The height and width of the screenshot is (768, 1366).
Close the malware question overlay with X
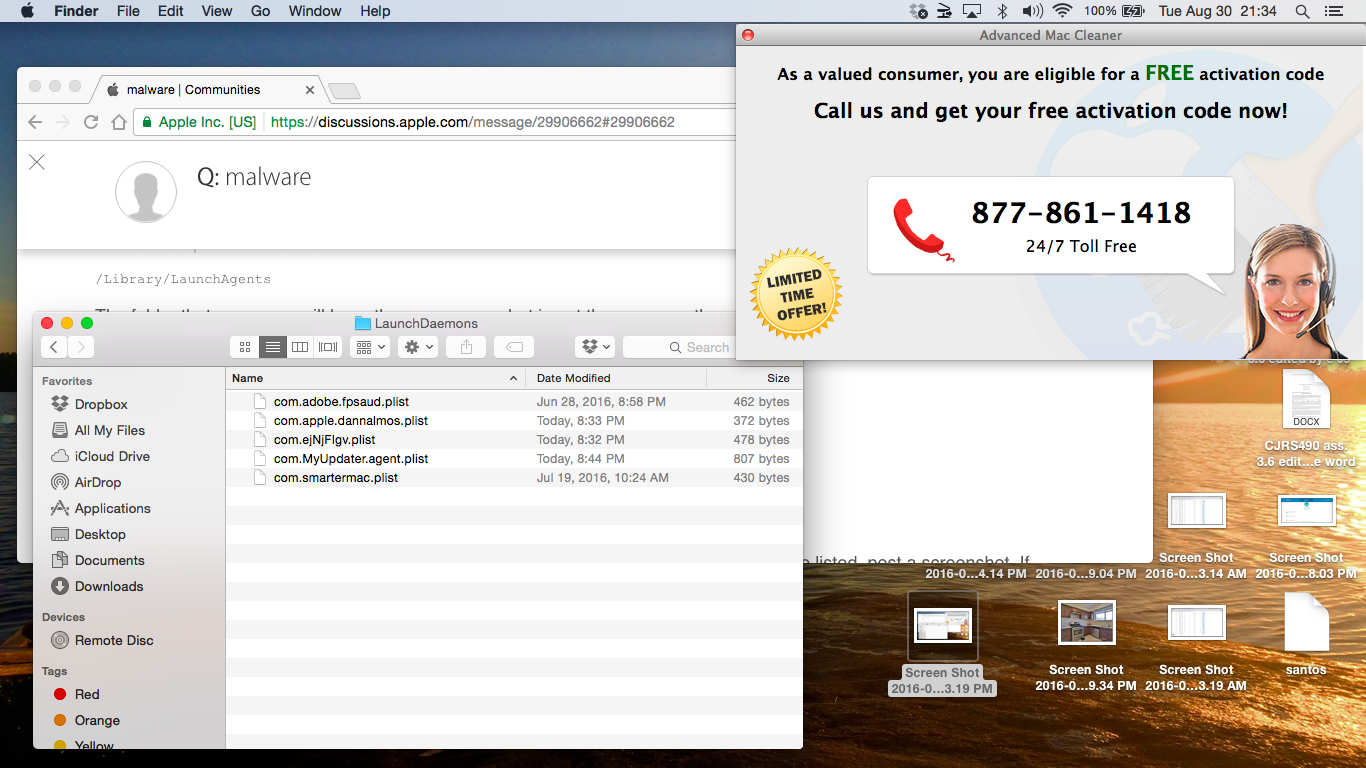point(37,162)
